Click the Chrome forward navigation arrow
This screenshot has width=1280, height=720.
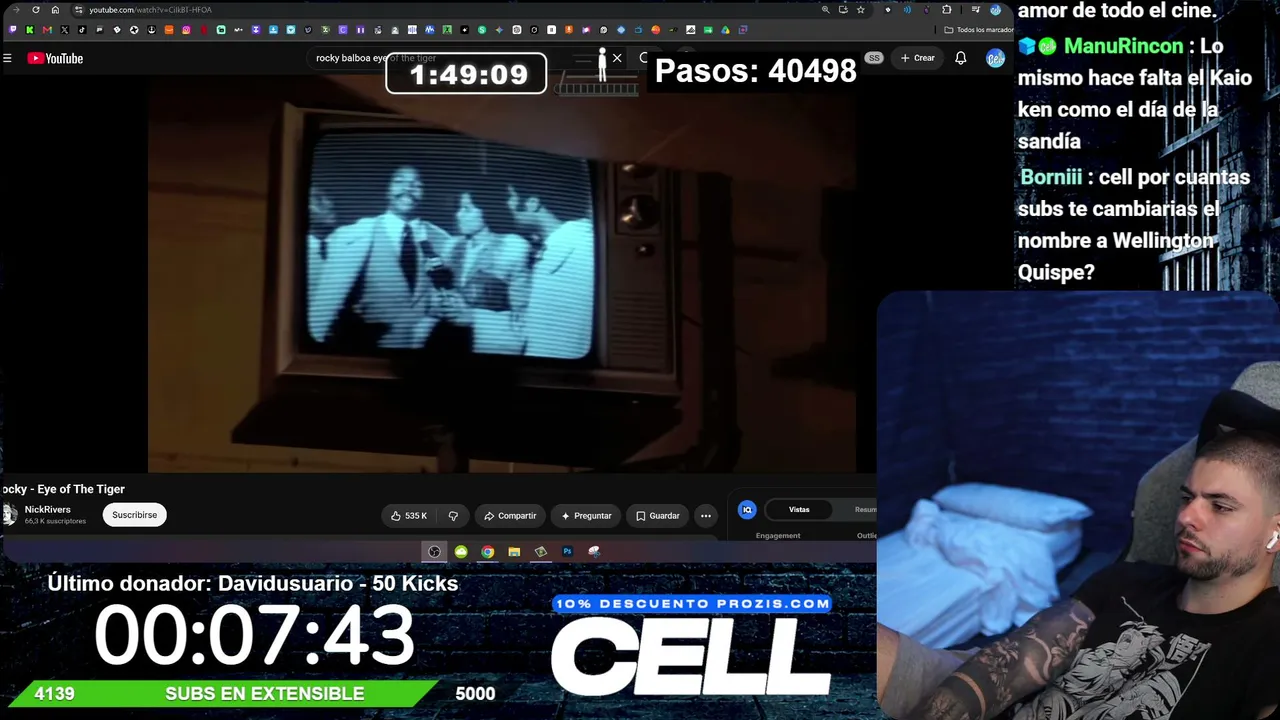pos(16,10)
